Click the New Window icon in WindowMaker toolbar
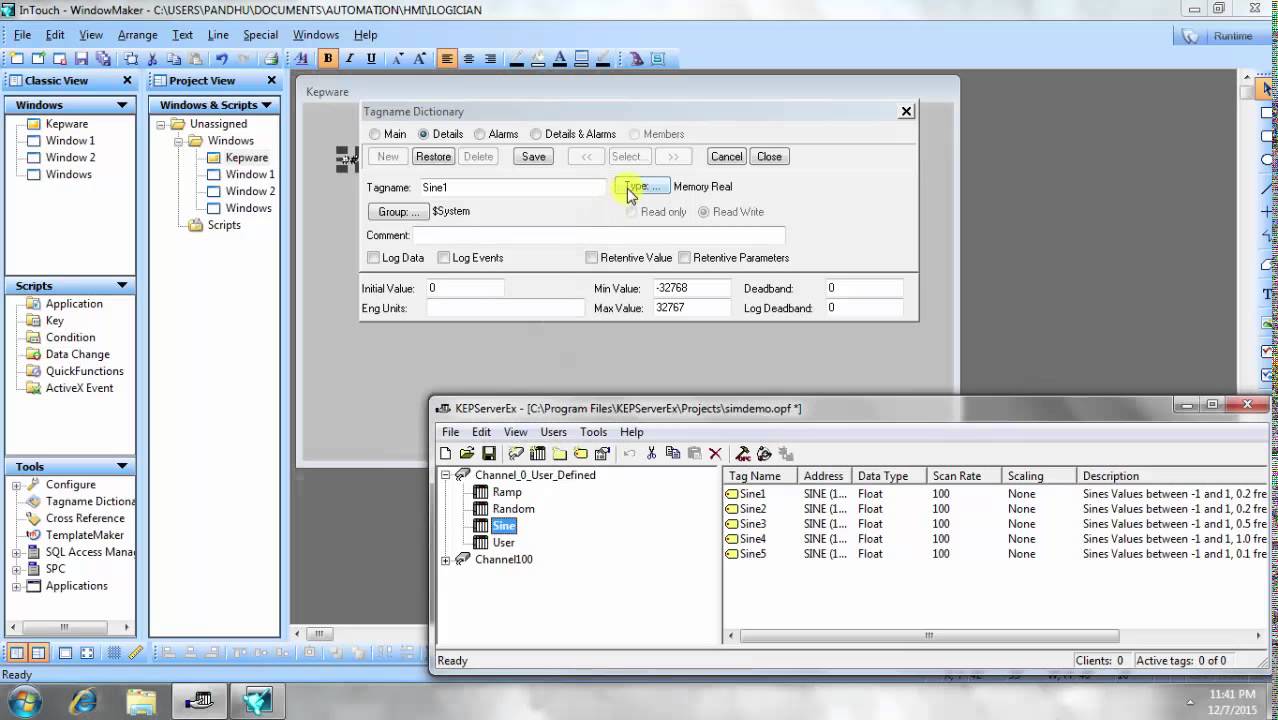This screenshot has height=720, width=1278. tap(16, 59)
